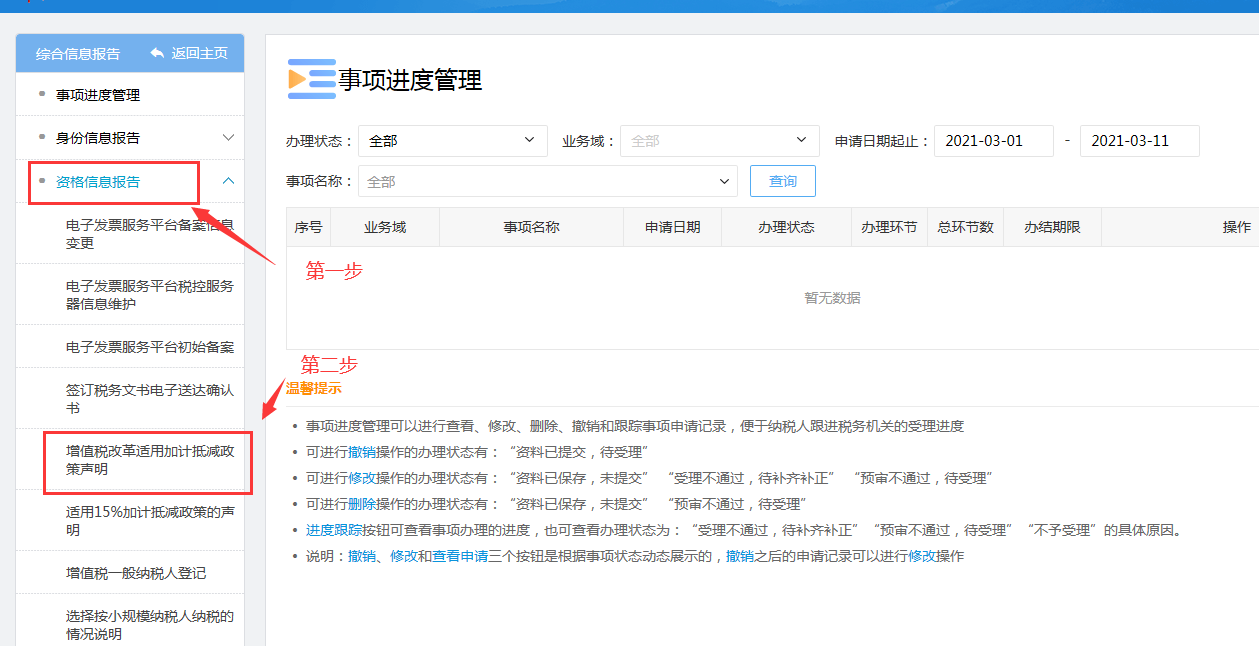
Task: Open 适用15%加计抵减政策的声明
Action: tap(149, 520)
